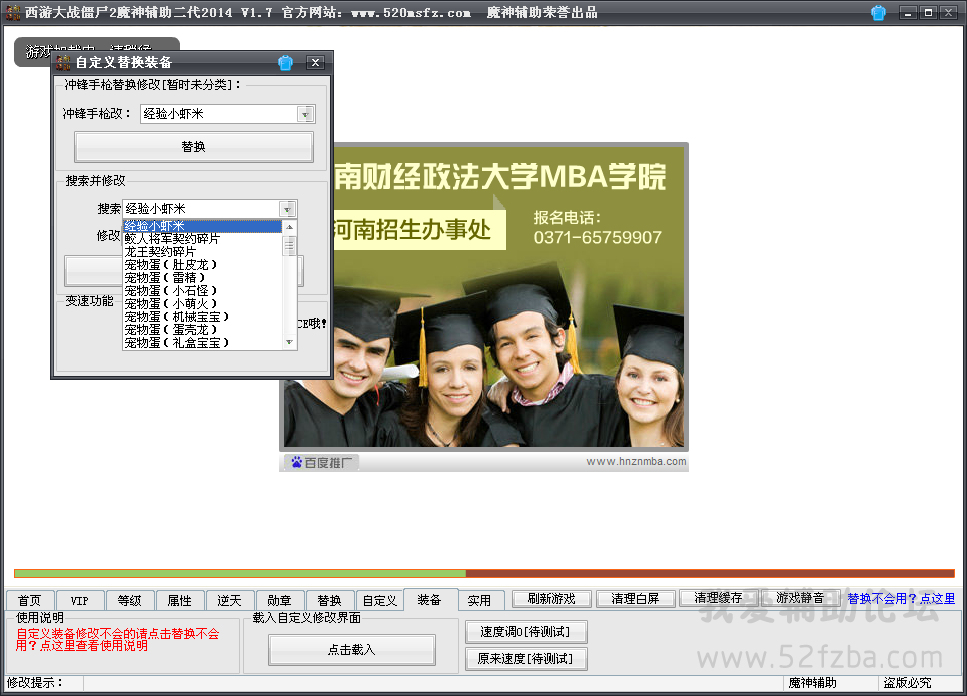The image size is (967, 696).
Task: Open the 实用 tab
Action: (x=479, y=600)
